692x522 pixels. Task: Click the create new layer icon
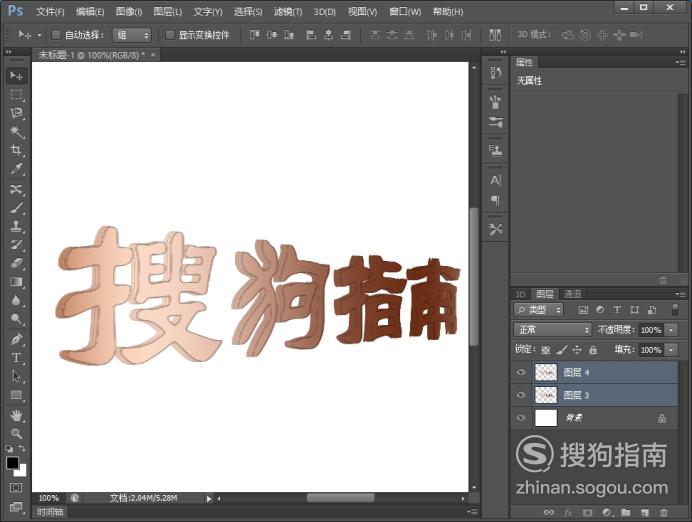645,512
